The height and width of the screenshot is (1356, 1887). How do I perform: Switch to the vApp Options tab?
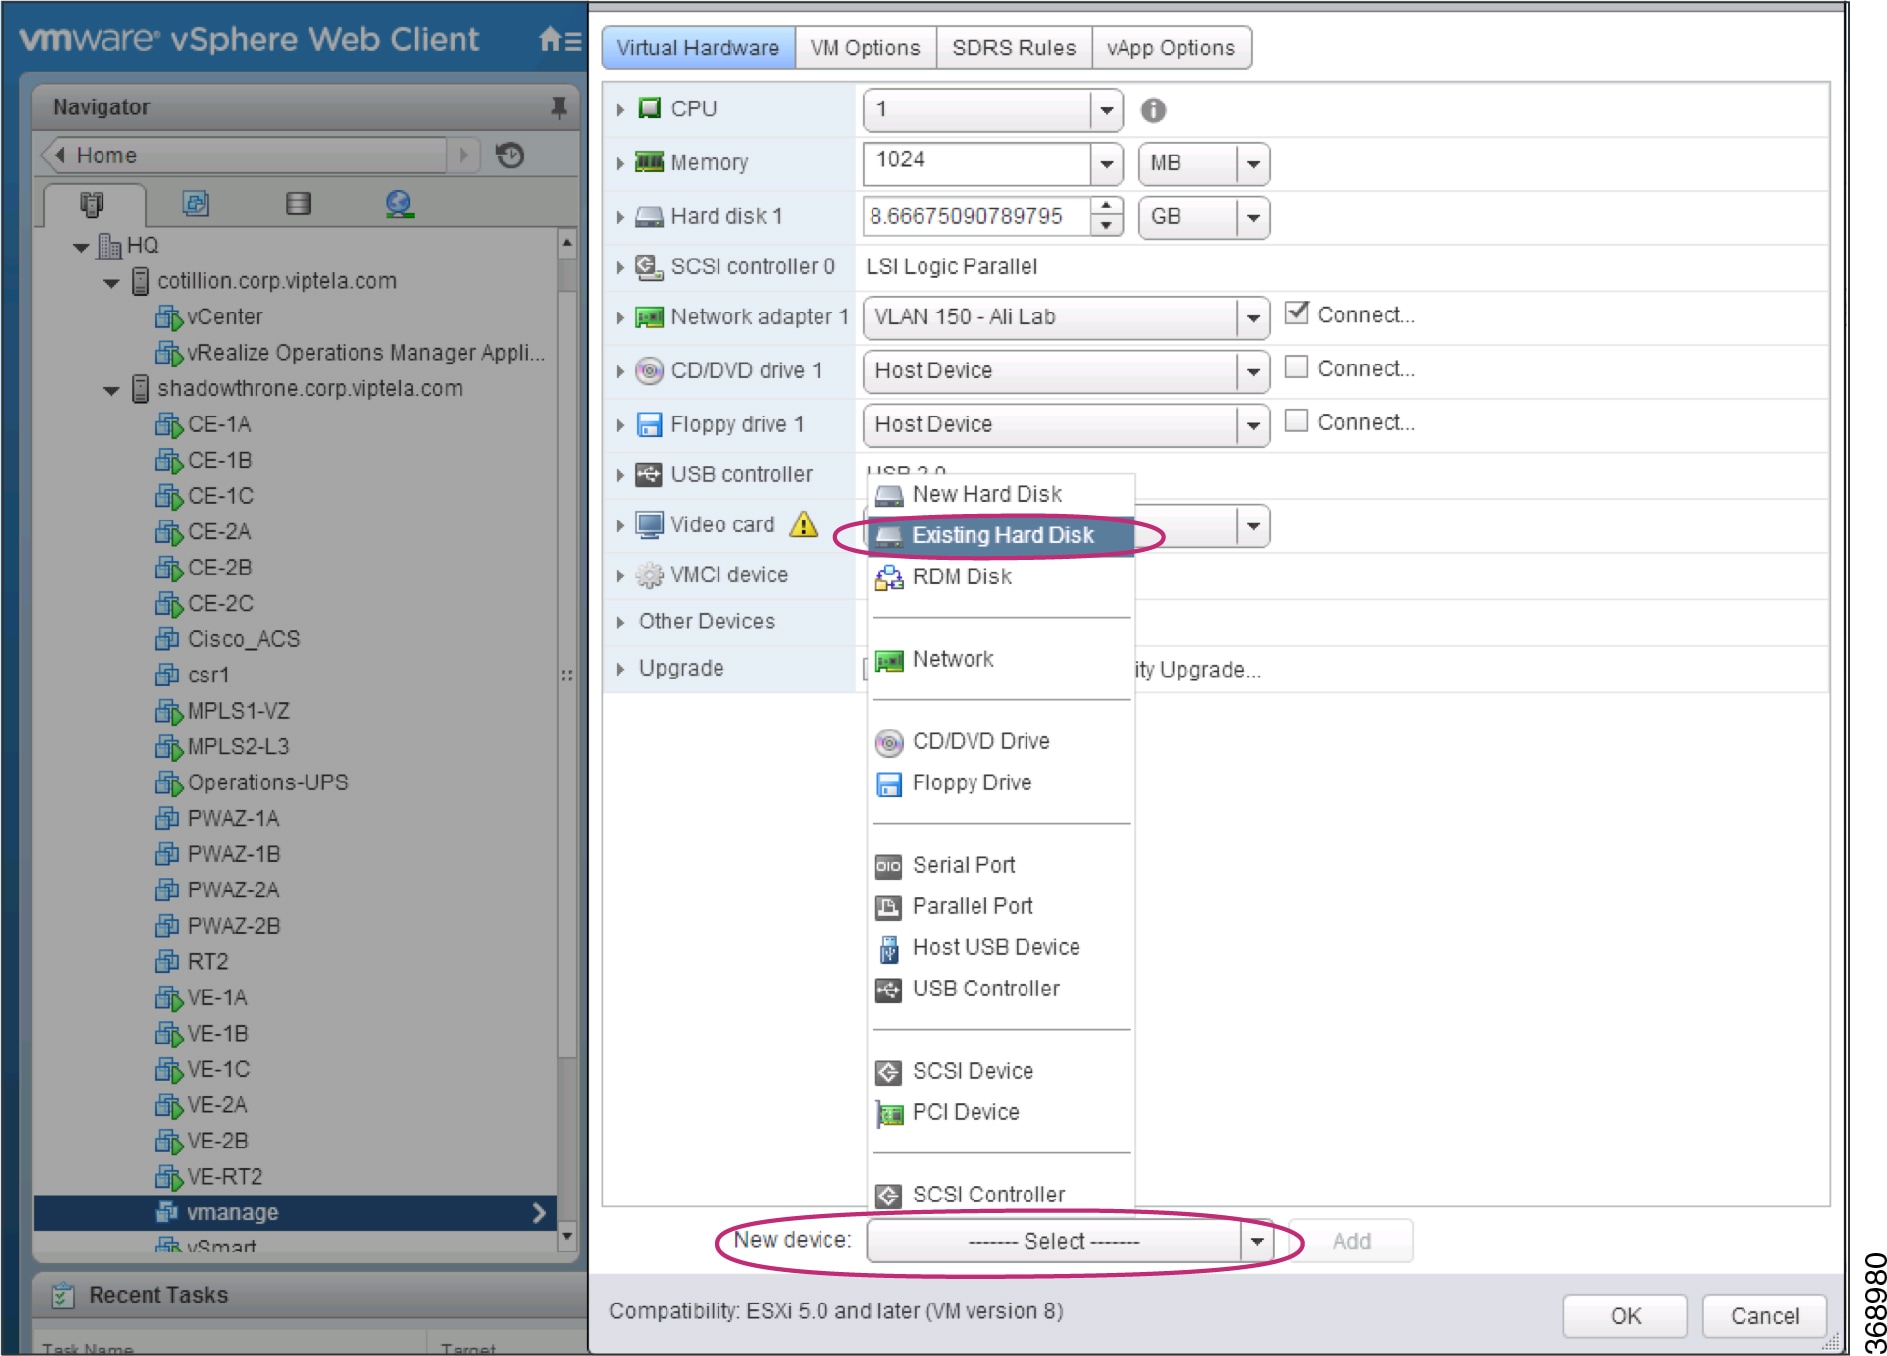pos(1171,48)
